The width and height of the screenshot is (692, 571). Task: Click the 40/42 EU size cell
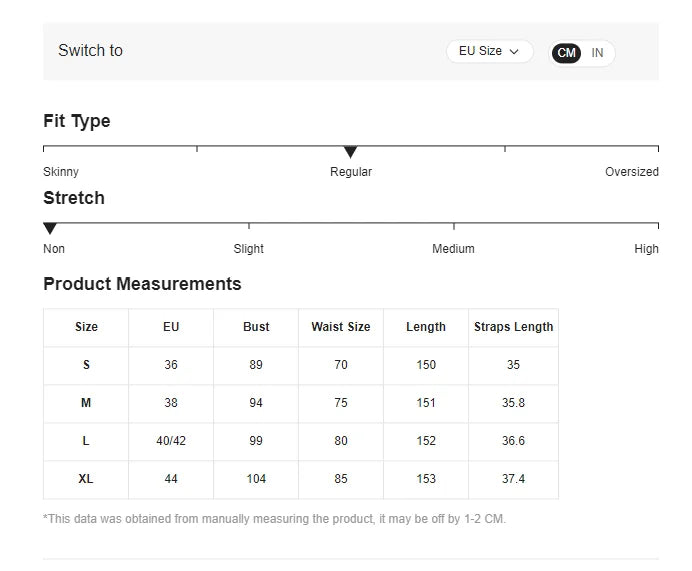(171, 441)
